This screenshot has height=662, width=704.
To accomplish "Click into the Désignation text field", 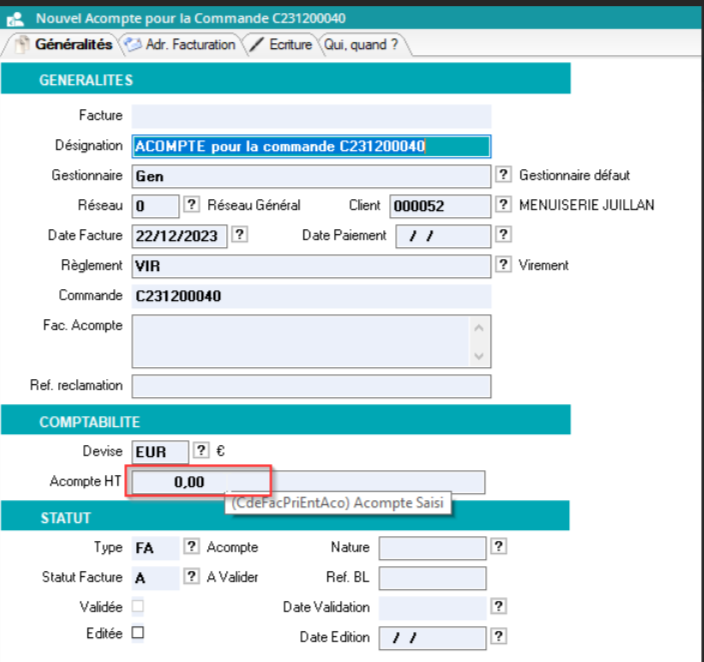I will 311,146.
